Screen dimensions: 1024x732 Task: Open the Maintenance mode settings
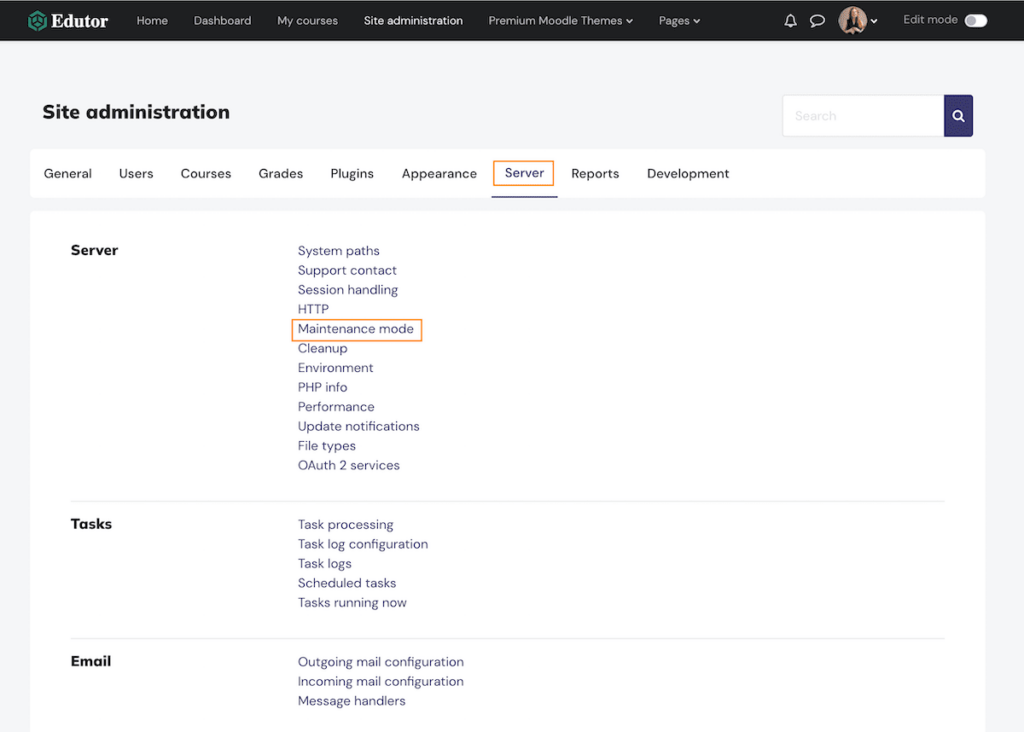[x=356, y=328]
